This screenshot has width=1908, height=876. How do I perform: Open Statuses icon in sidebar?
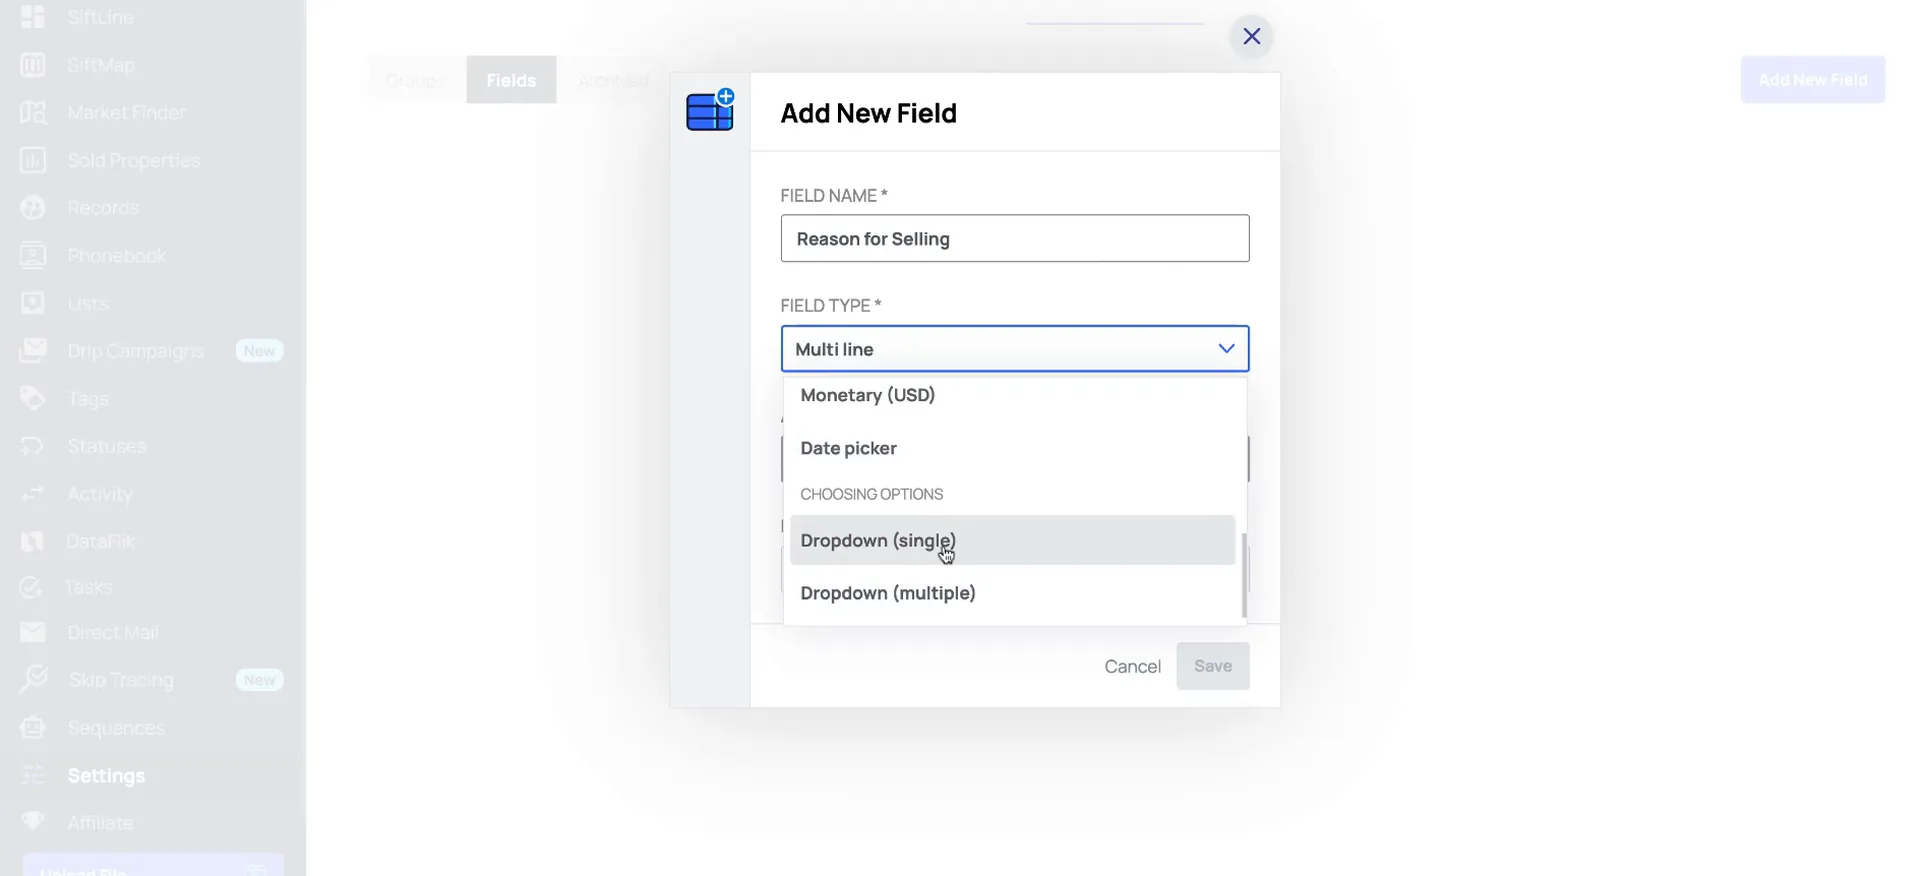click(x=32, y=446)
